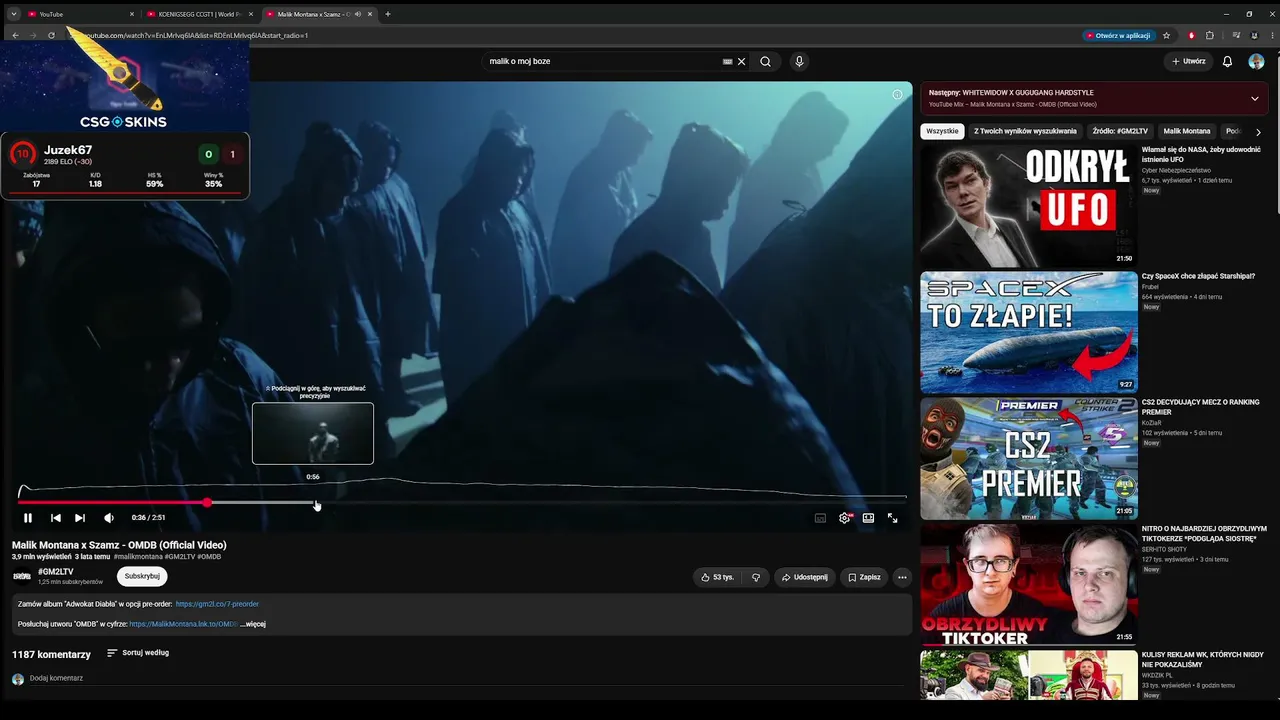The image size is (1280, 720).
Task: Bookmark this page with the star
Action: (x=1166, y=35)
